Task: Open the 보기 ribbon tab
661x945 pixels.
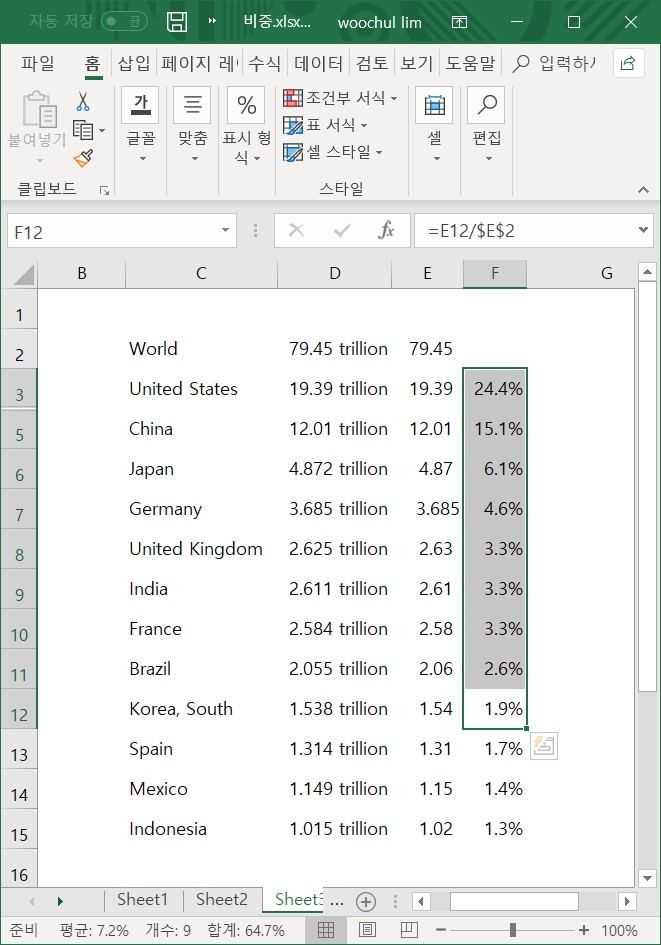Action: coord(416,63)
